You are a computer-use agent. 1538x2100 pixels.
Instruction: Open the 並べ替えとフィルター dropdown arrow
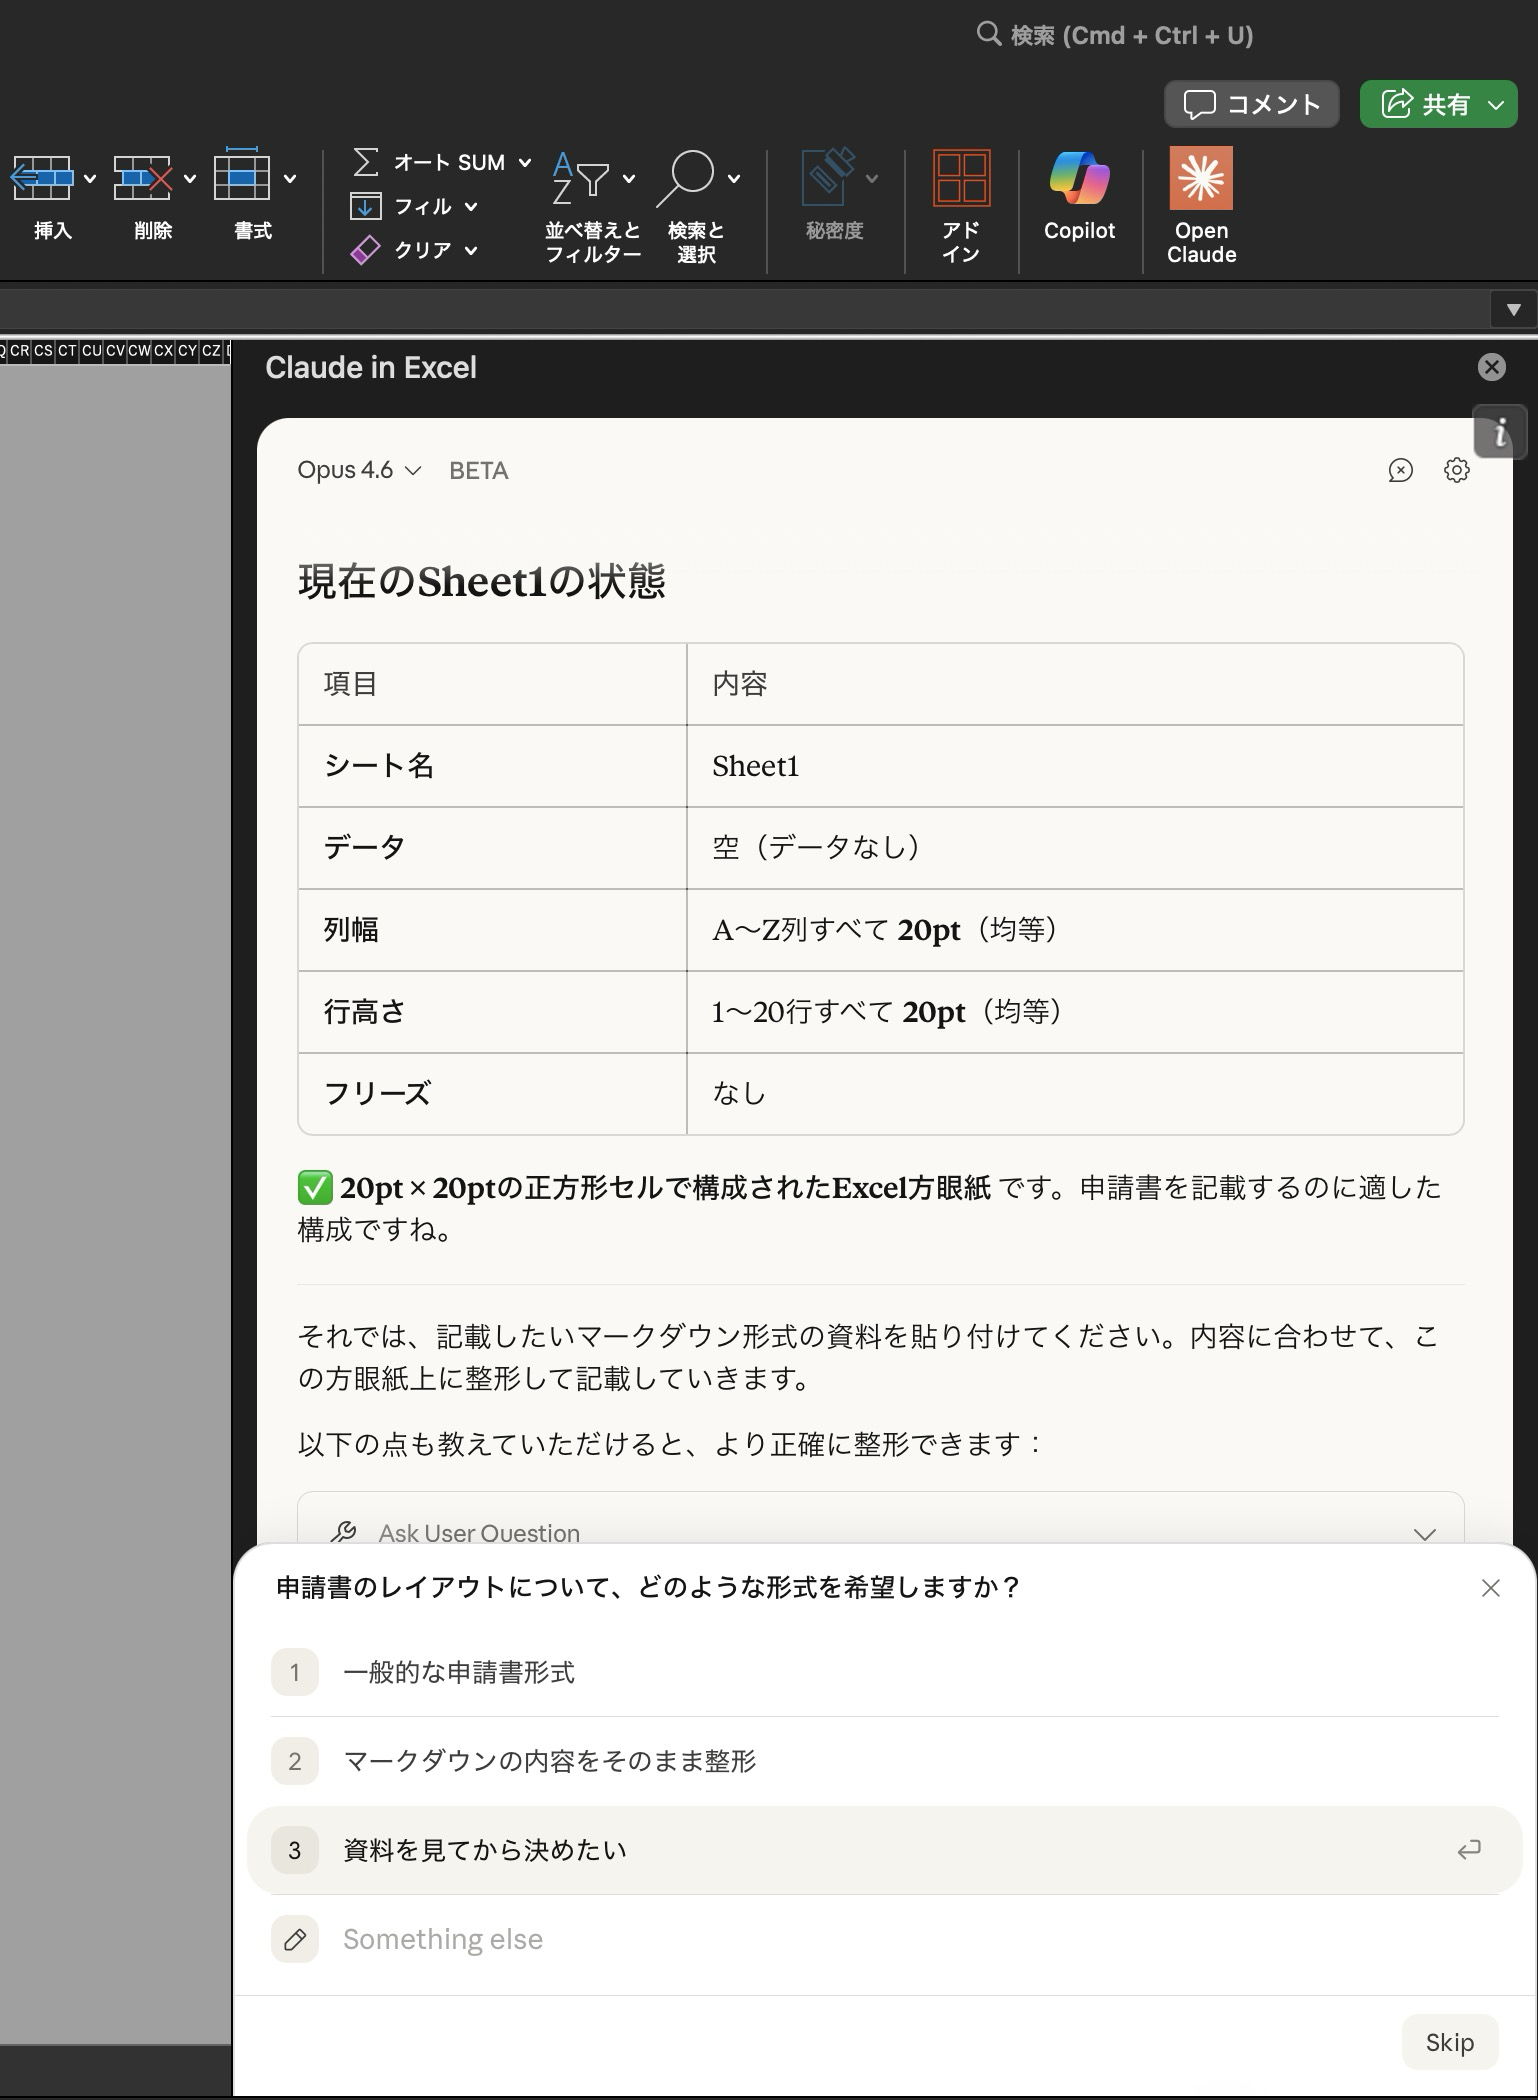629,179
